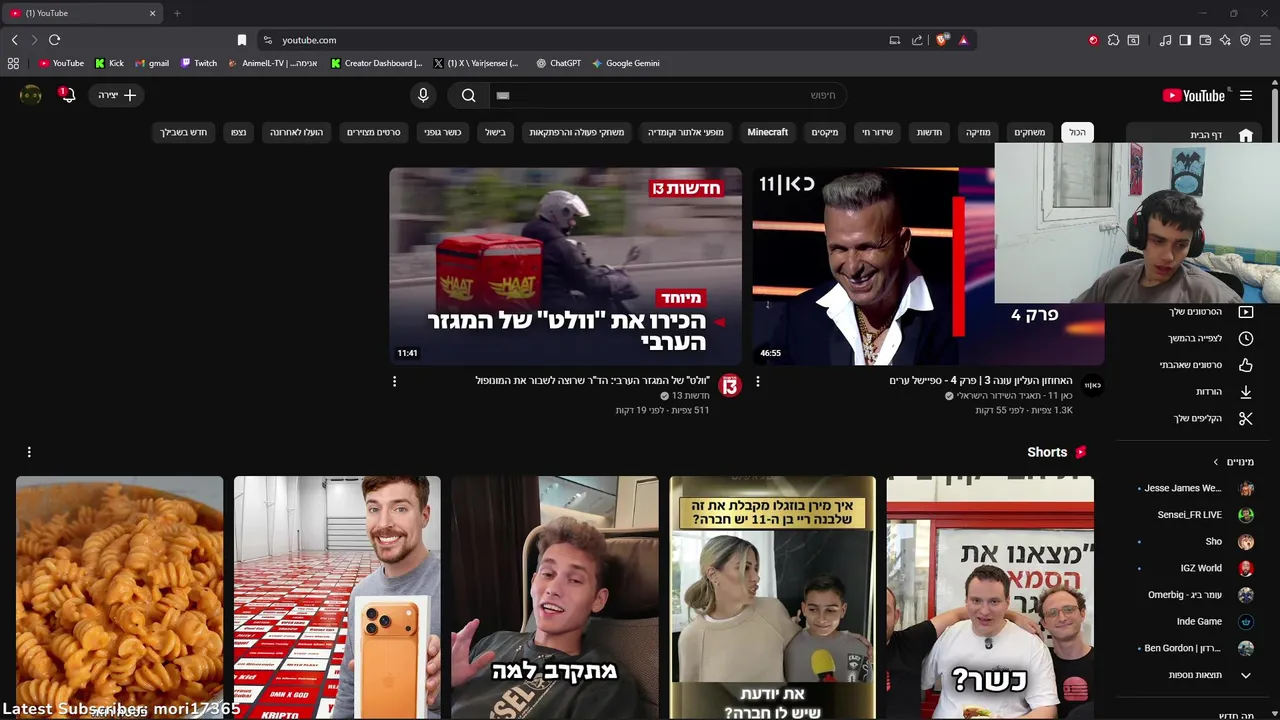Open Brave Shields lion icon
The height and width of the screenshot is (720, 1280).
point(942,40)
